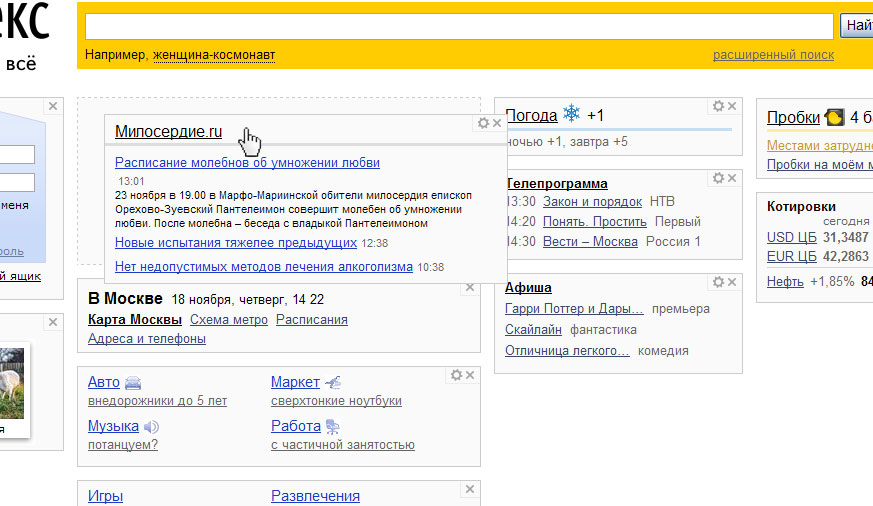Open TV show Закон и порядок

(592, 202)
